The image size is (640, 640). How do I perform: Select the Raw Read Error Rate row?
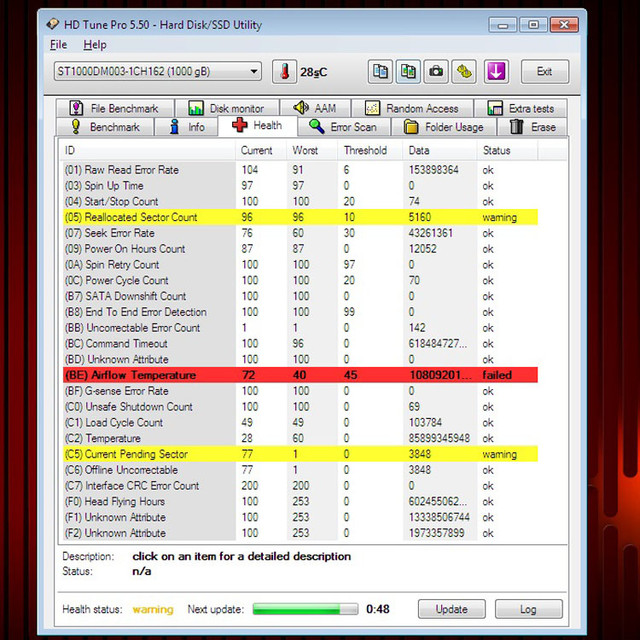pyautogui.click(x=300, y=170)
